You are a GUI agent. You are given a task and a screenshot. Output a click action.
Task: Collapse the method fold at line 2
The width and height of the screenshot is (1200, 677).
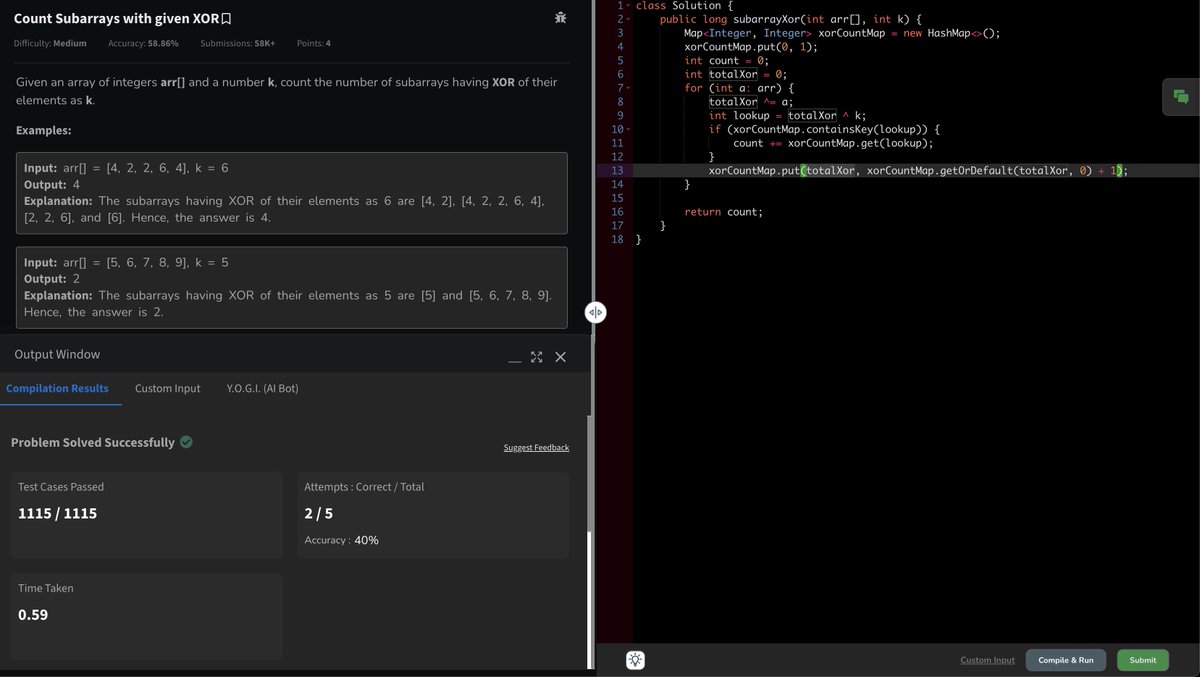coord(626,19)
